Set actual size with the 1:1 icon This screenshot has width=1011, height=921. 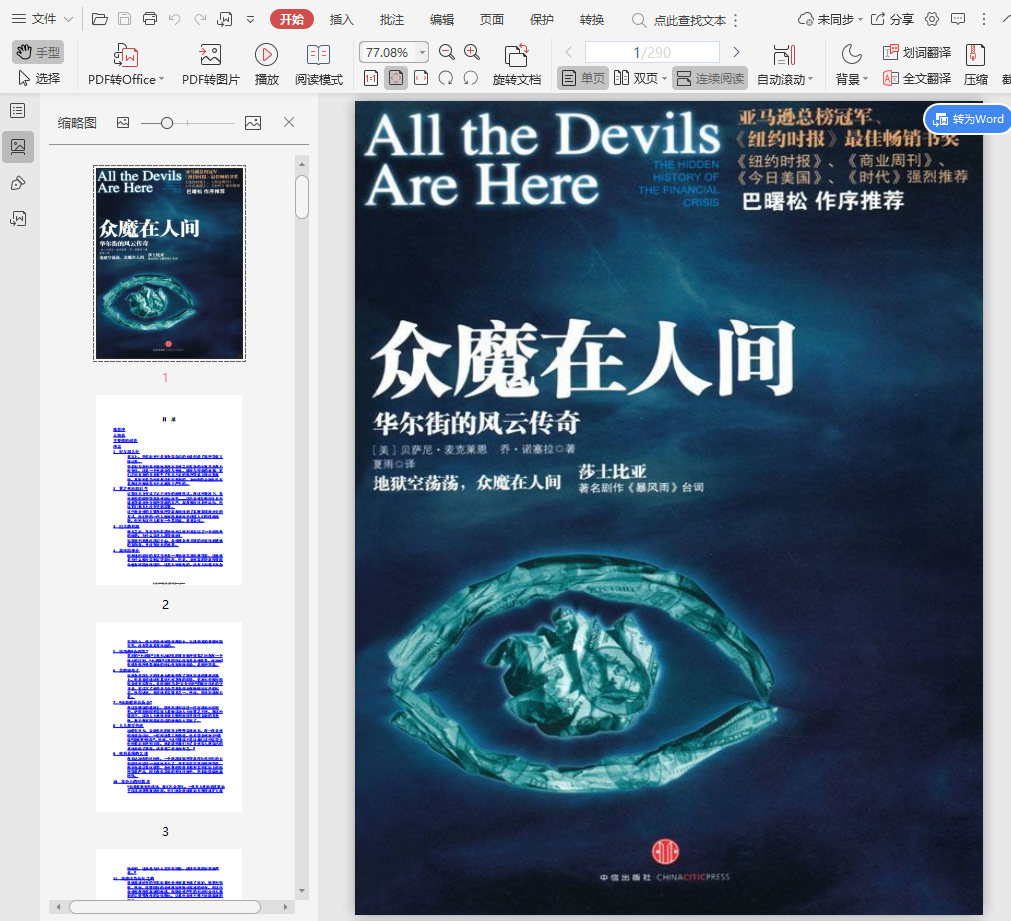pos(371,79)
